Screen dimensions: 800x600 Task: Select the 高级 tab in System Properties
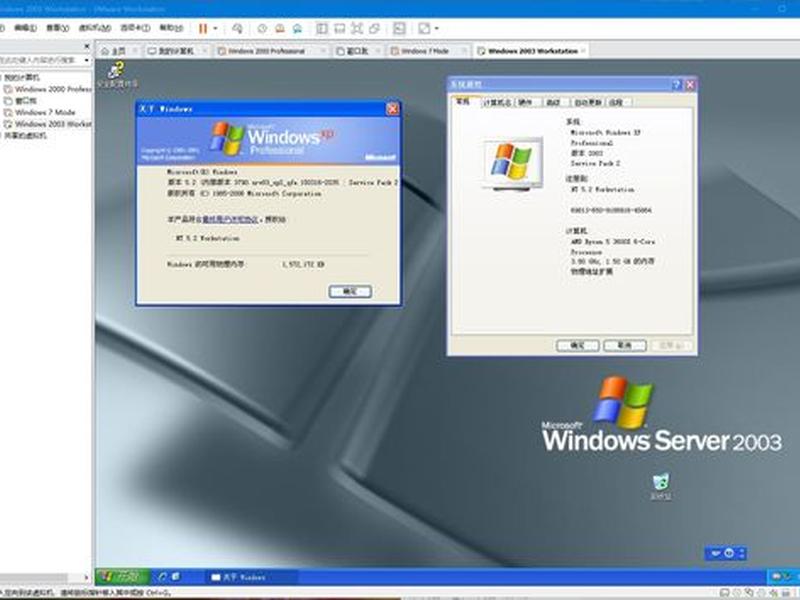tap(554, 103)
